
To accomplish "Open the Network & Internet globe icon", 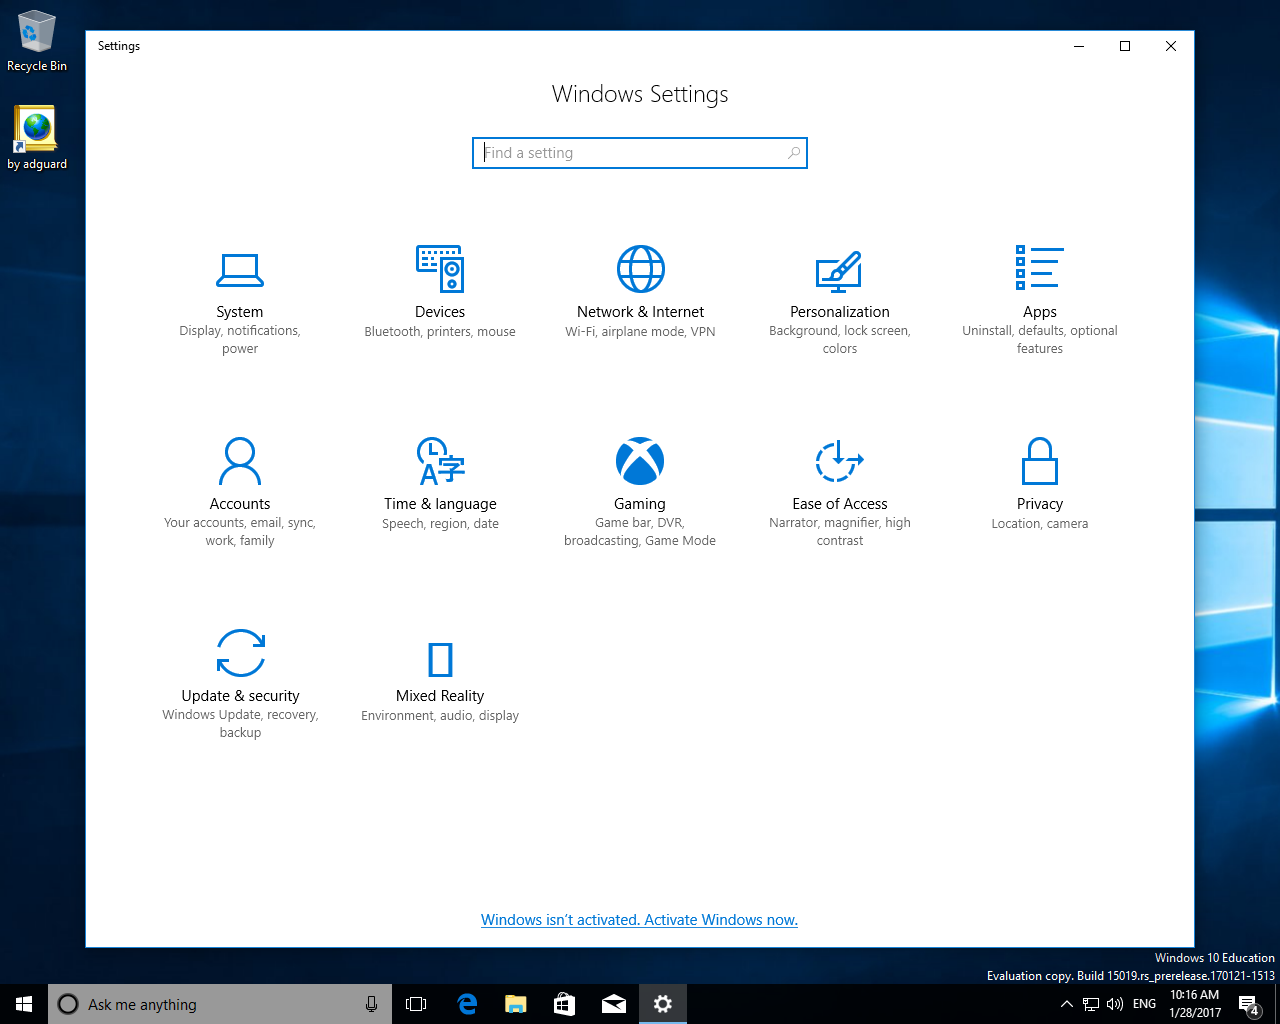I will coord(640,269).
